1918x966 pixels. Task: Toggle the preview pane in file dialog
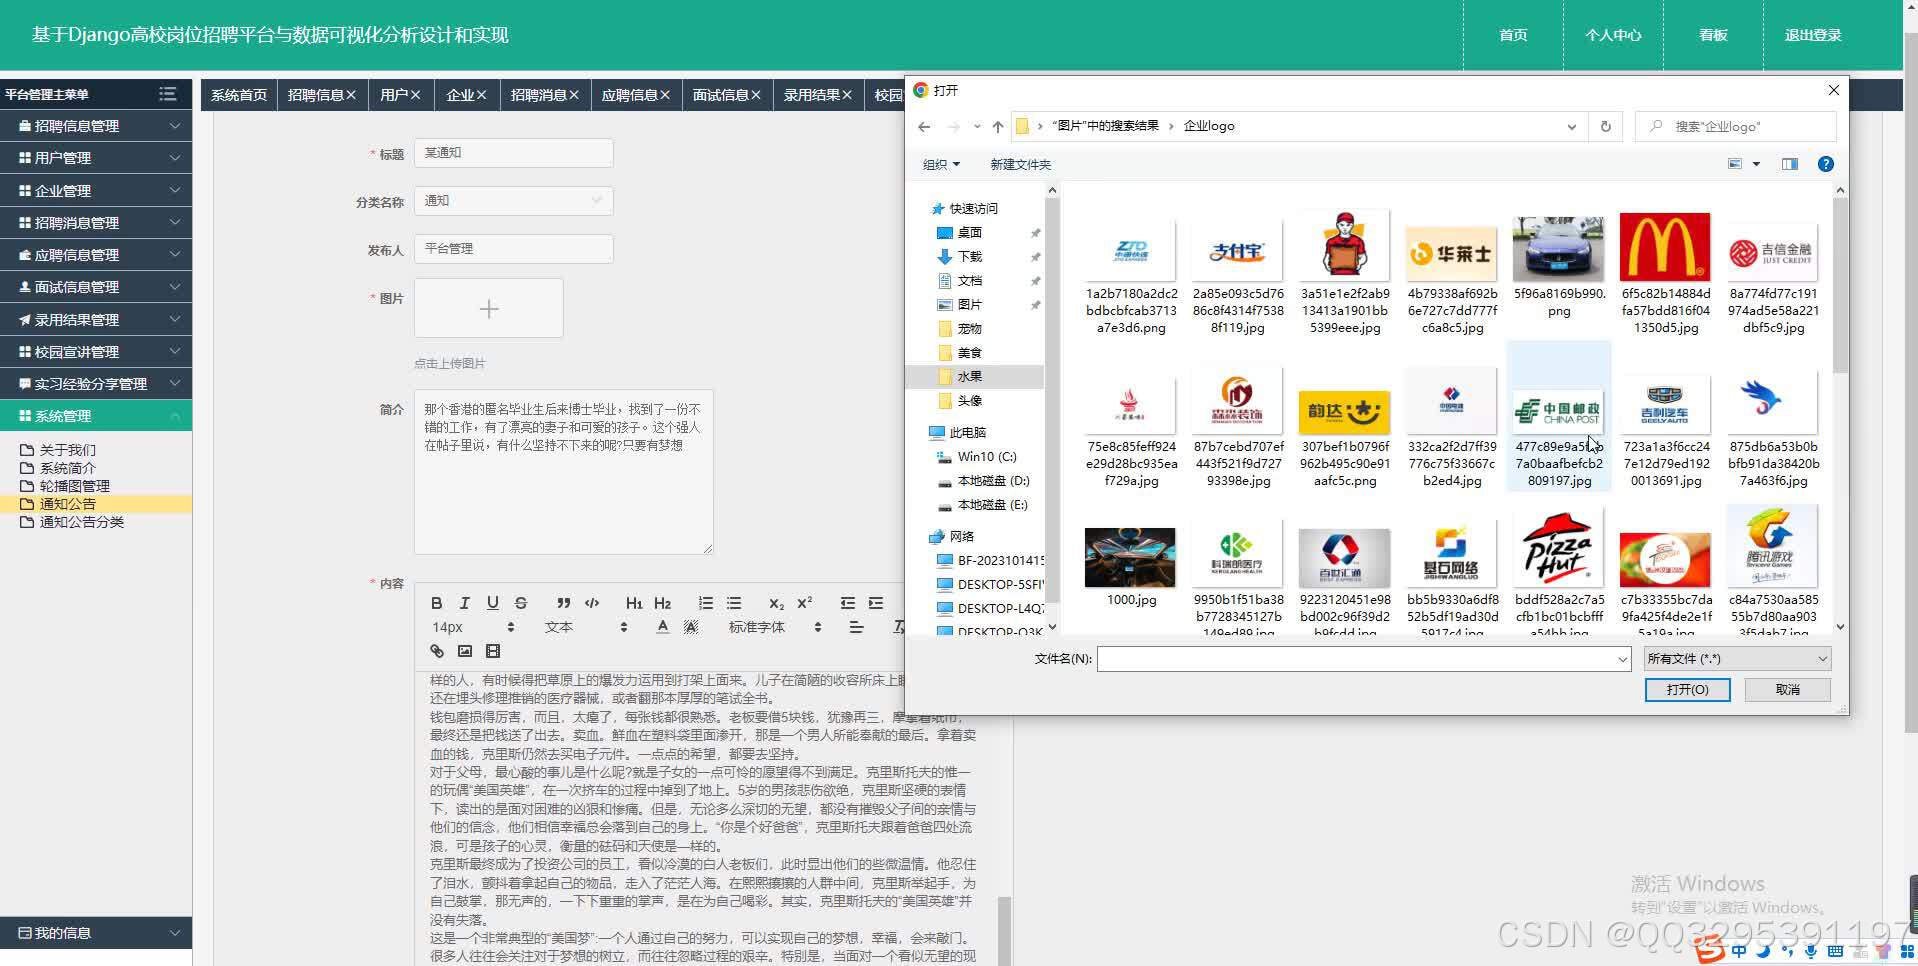point(1790,164)
